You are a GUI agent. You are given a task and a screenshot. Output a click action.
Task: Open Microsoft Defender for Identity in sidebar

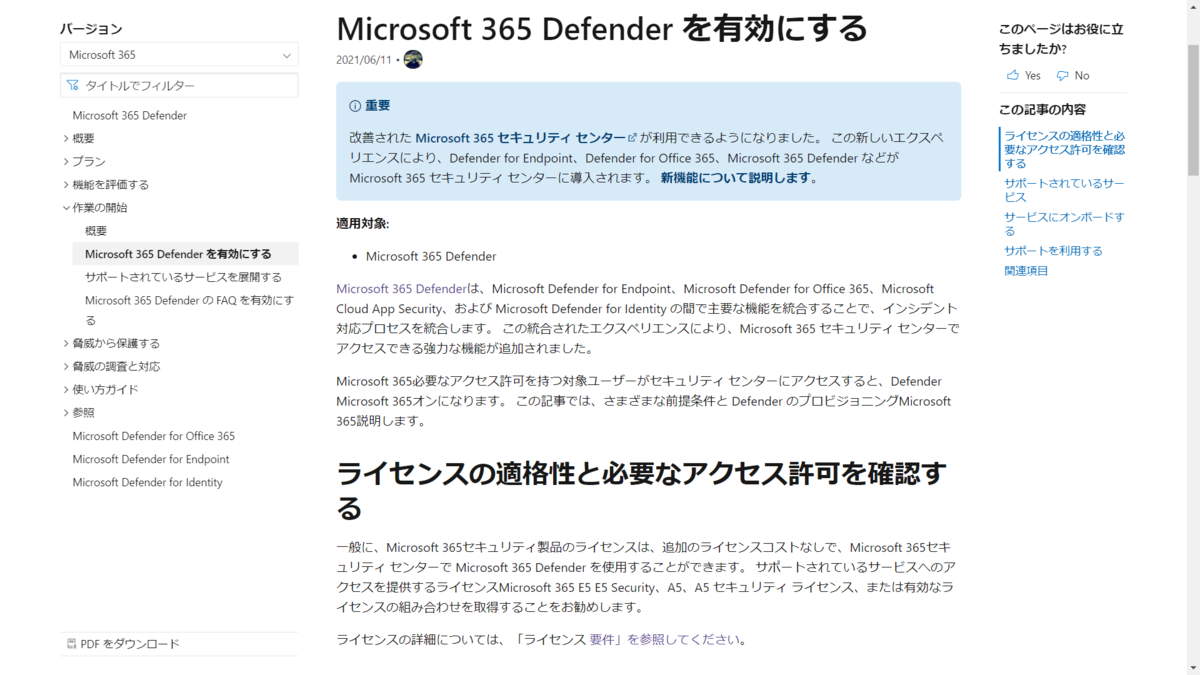point(148,482)
